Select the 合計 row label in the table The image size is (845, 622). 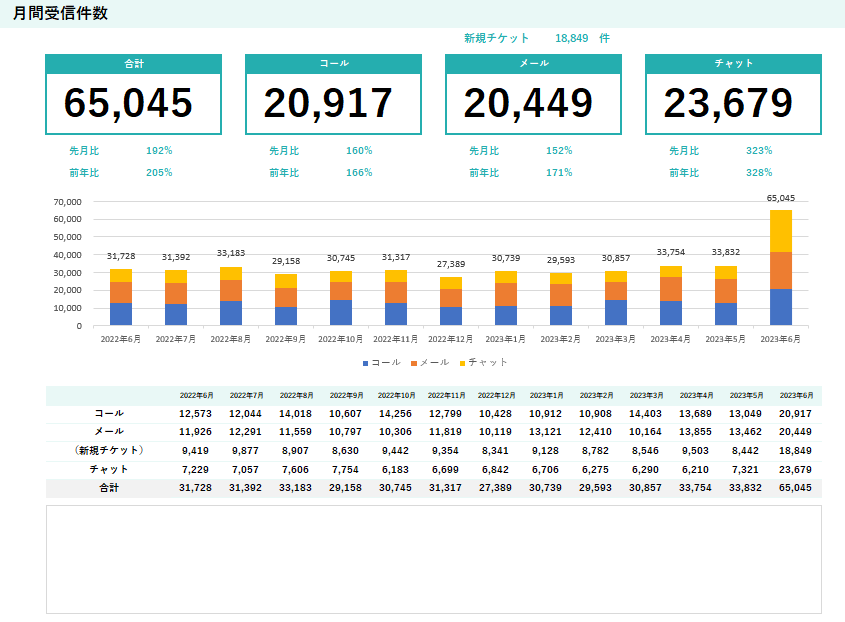110,487
